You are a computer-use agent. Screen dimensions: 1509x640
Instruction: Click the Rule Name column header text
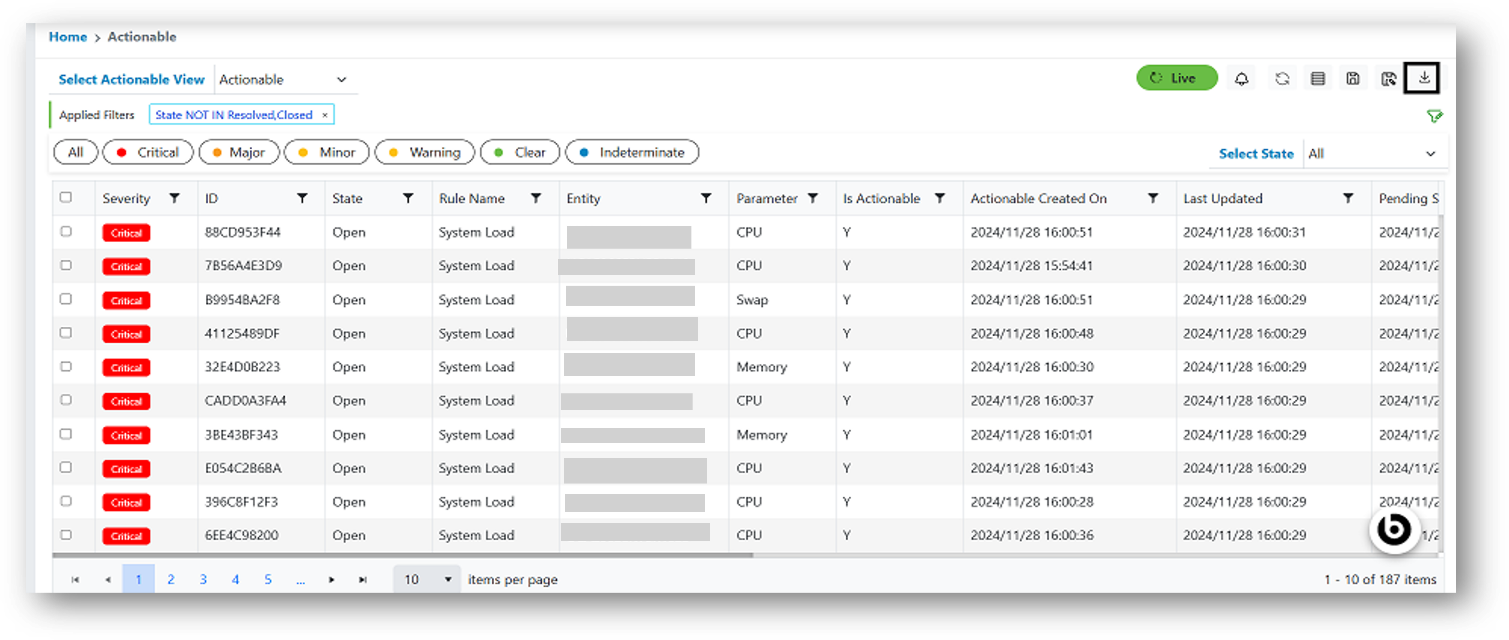472,198
